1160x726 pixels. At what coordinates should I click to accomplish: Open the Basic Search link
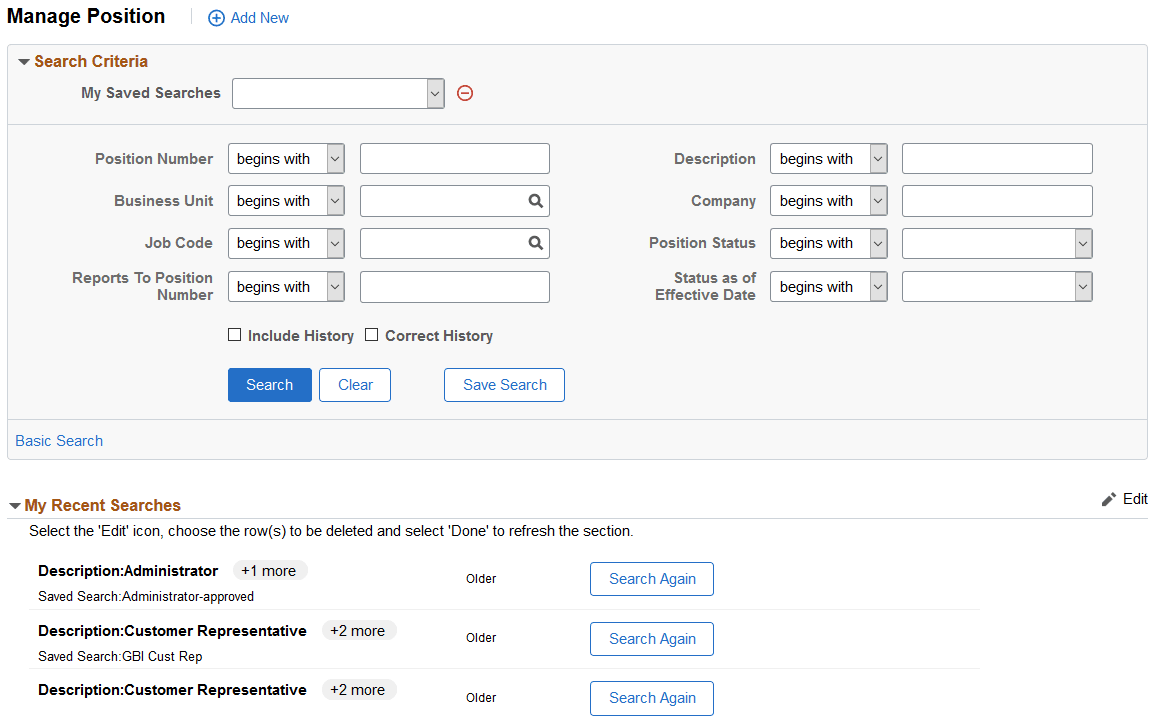[58, 440]
